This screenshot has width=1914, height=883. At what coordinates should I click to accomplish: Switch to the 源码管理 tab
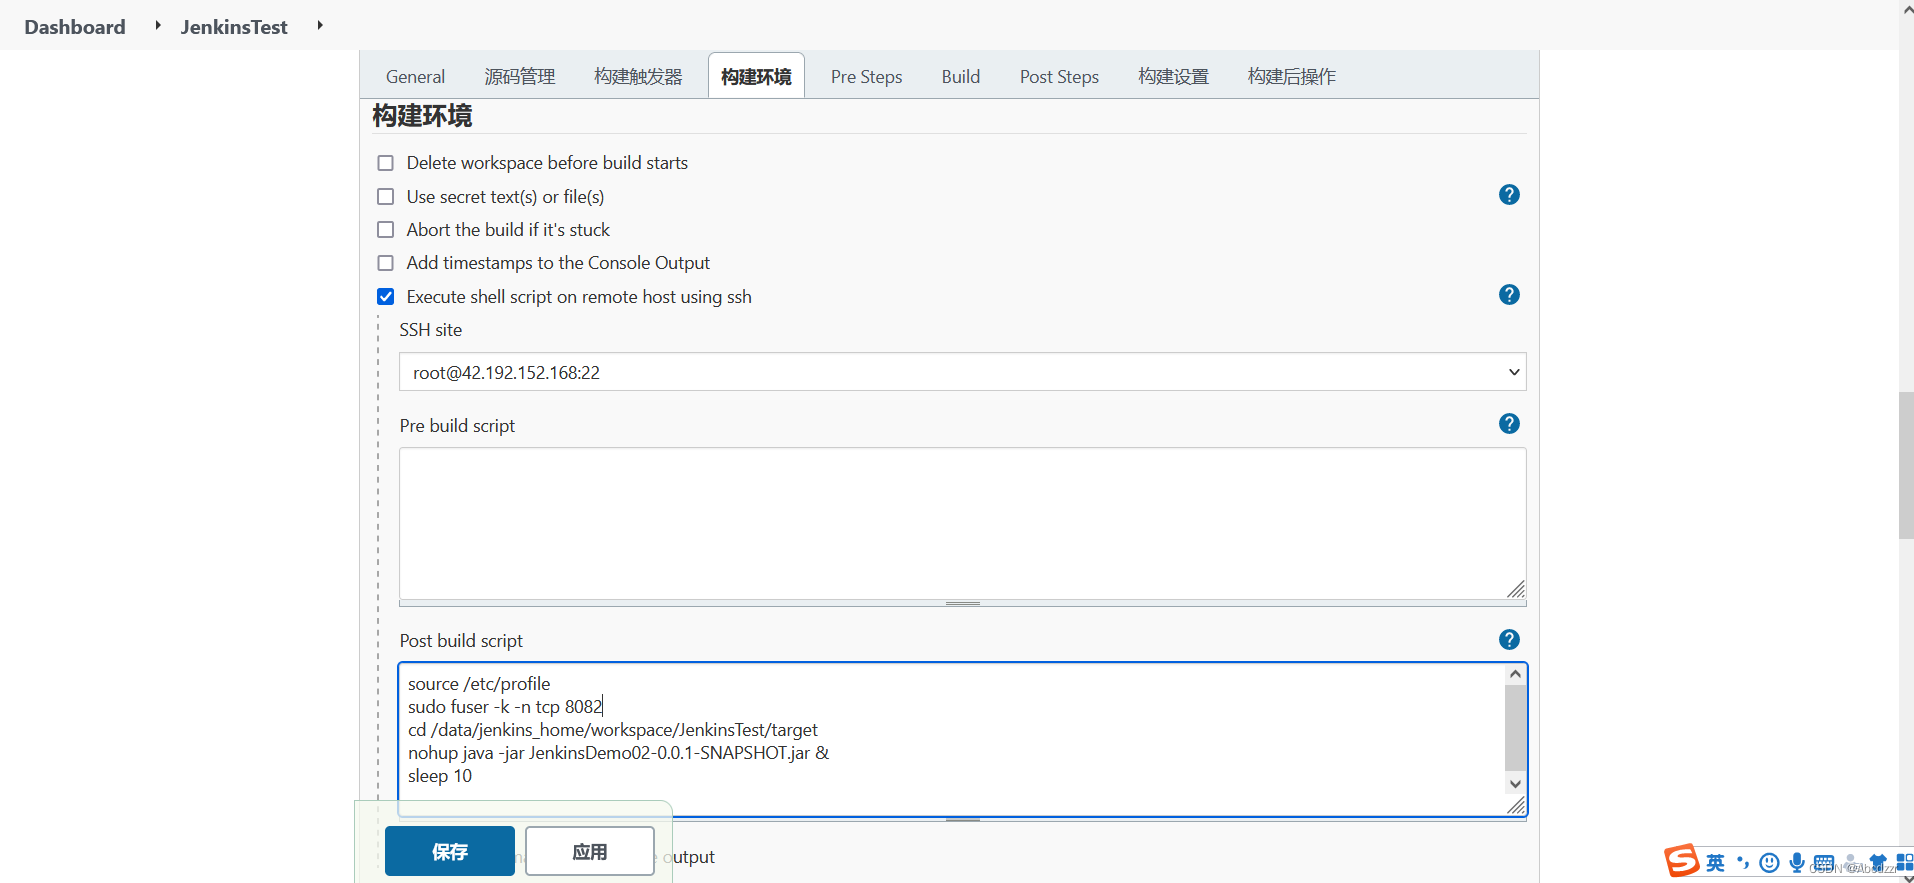click(x=519, y=77)
